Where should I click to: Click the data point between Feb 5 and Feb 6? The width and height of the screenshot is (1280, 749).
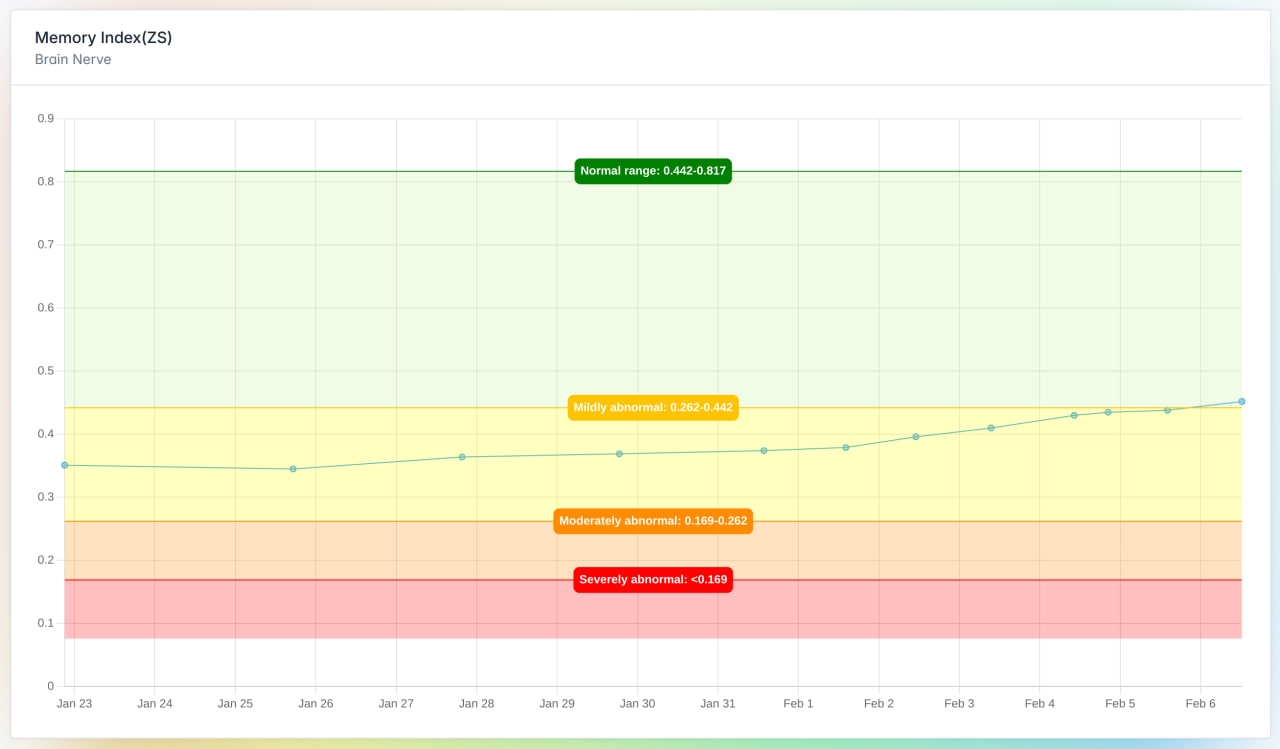1167,410
